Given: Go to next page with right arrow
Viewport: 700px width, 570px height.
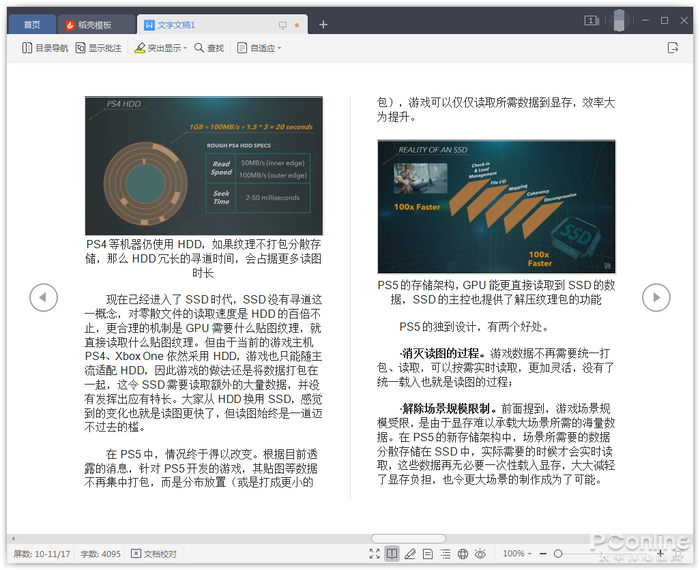Looking at the screenshot, I should [x=656, y=297].
